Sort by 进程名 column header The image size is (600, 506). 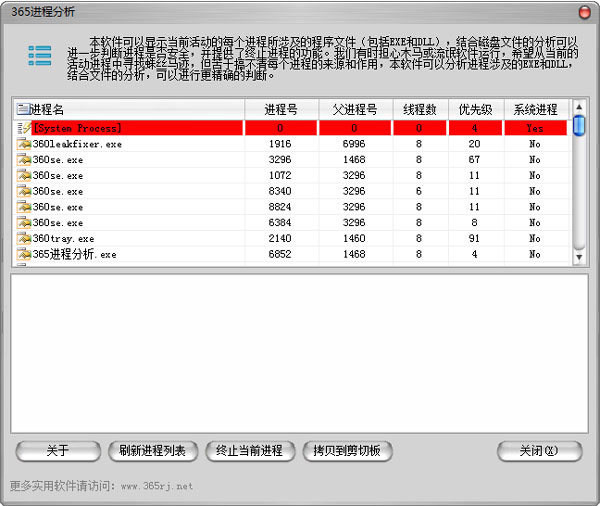click(129, 109)
